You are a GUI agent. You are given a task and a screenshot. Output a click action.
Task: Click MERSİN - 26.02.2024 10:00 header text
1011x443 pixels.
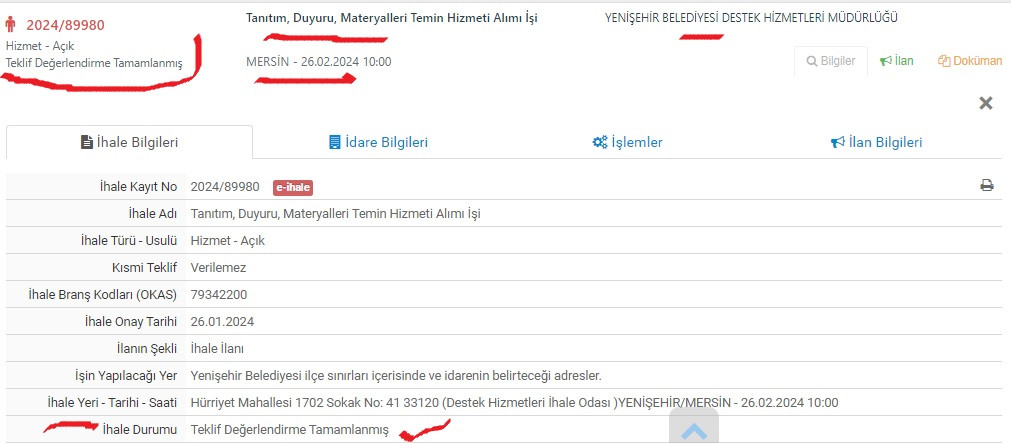(319, 62)
